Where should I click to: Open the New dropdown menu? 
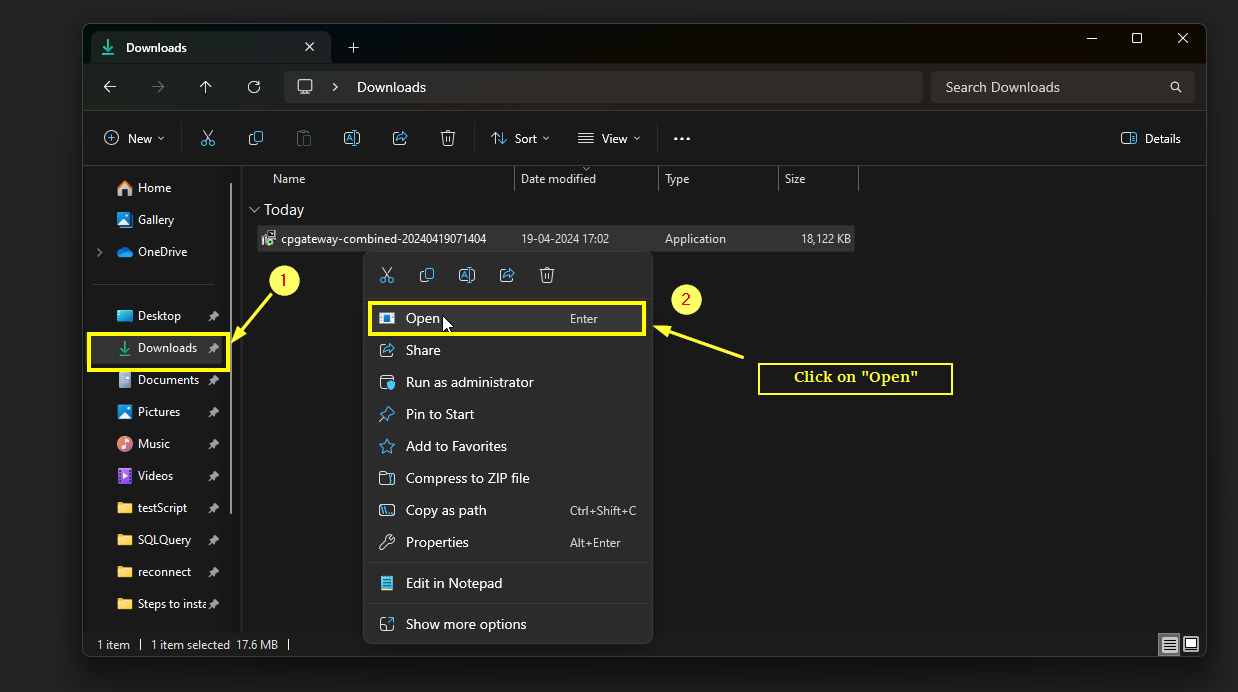(134, 138)
